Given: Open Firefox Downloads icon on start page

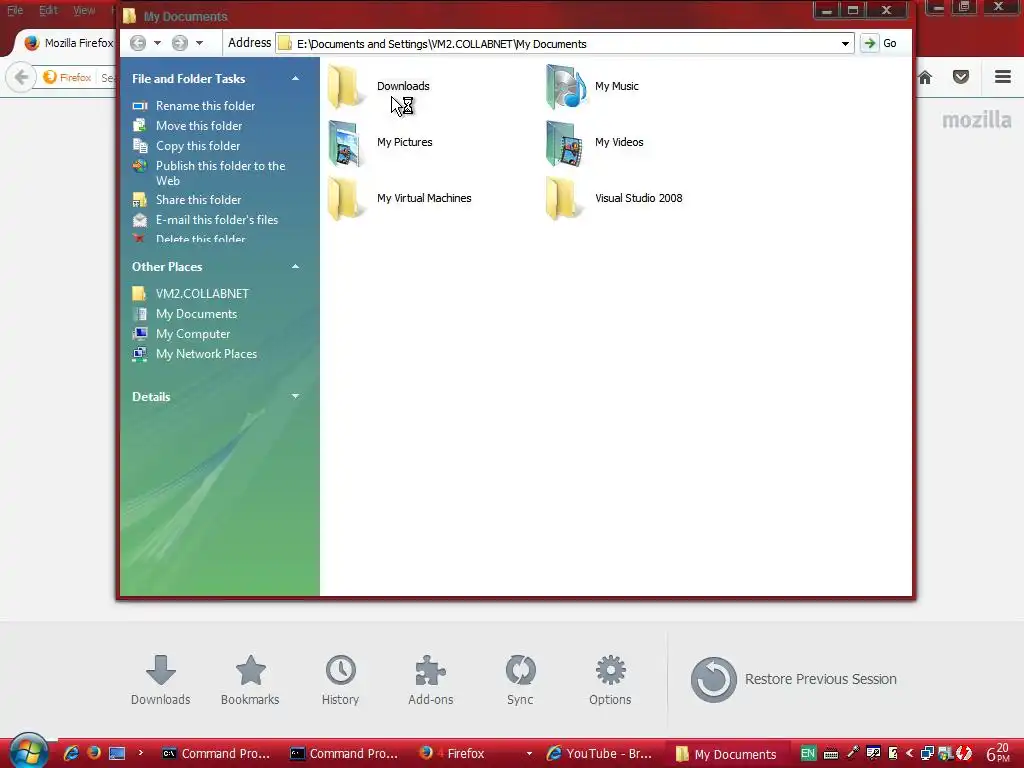Looking at the screenshot, I should (161, 670).
